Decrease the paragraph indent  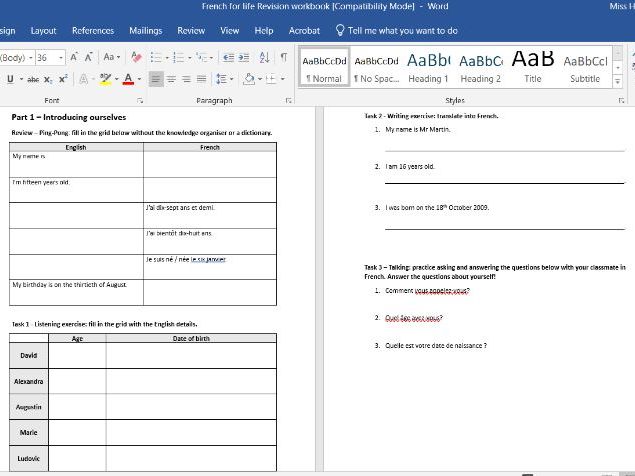tap(228, 58)
